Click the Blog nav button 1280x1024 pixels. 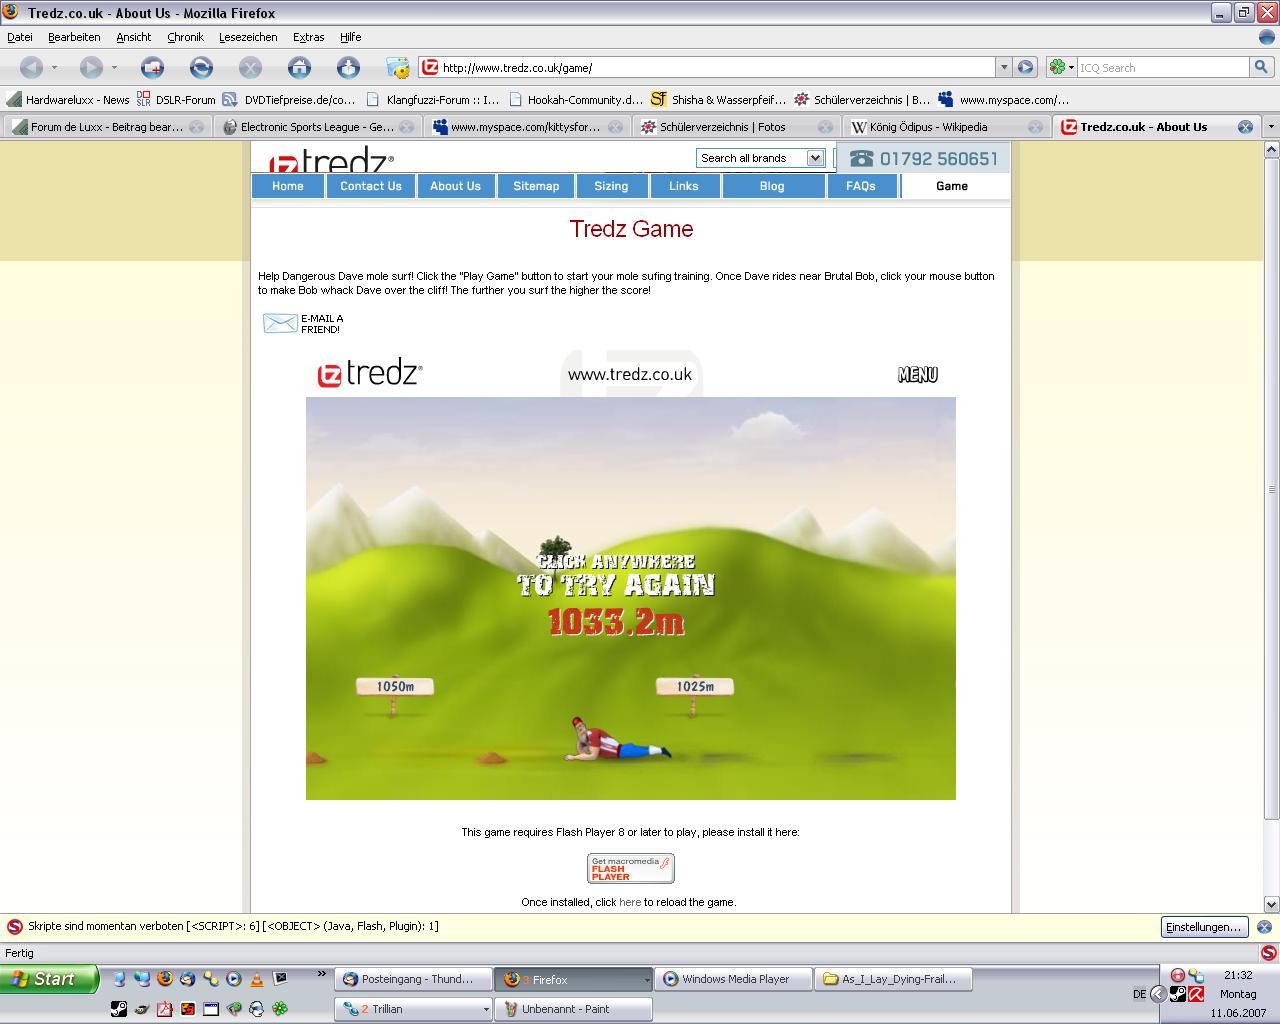coord(772,186)
